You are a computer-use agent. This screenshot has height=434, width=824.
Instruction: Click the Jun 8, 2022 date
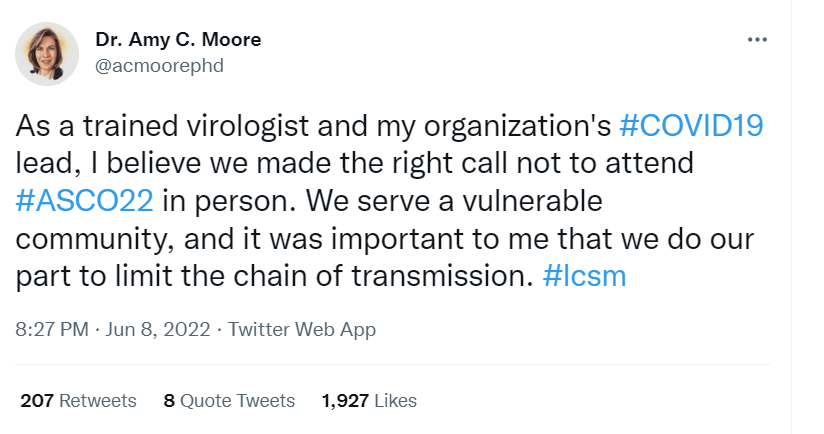pos(162,328)
